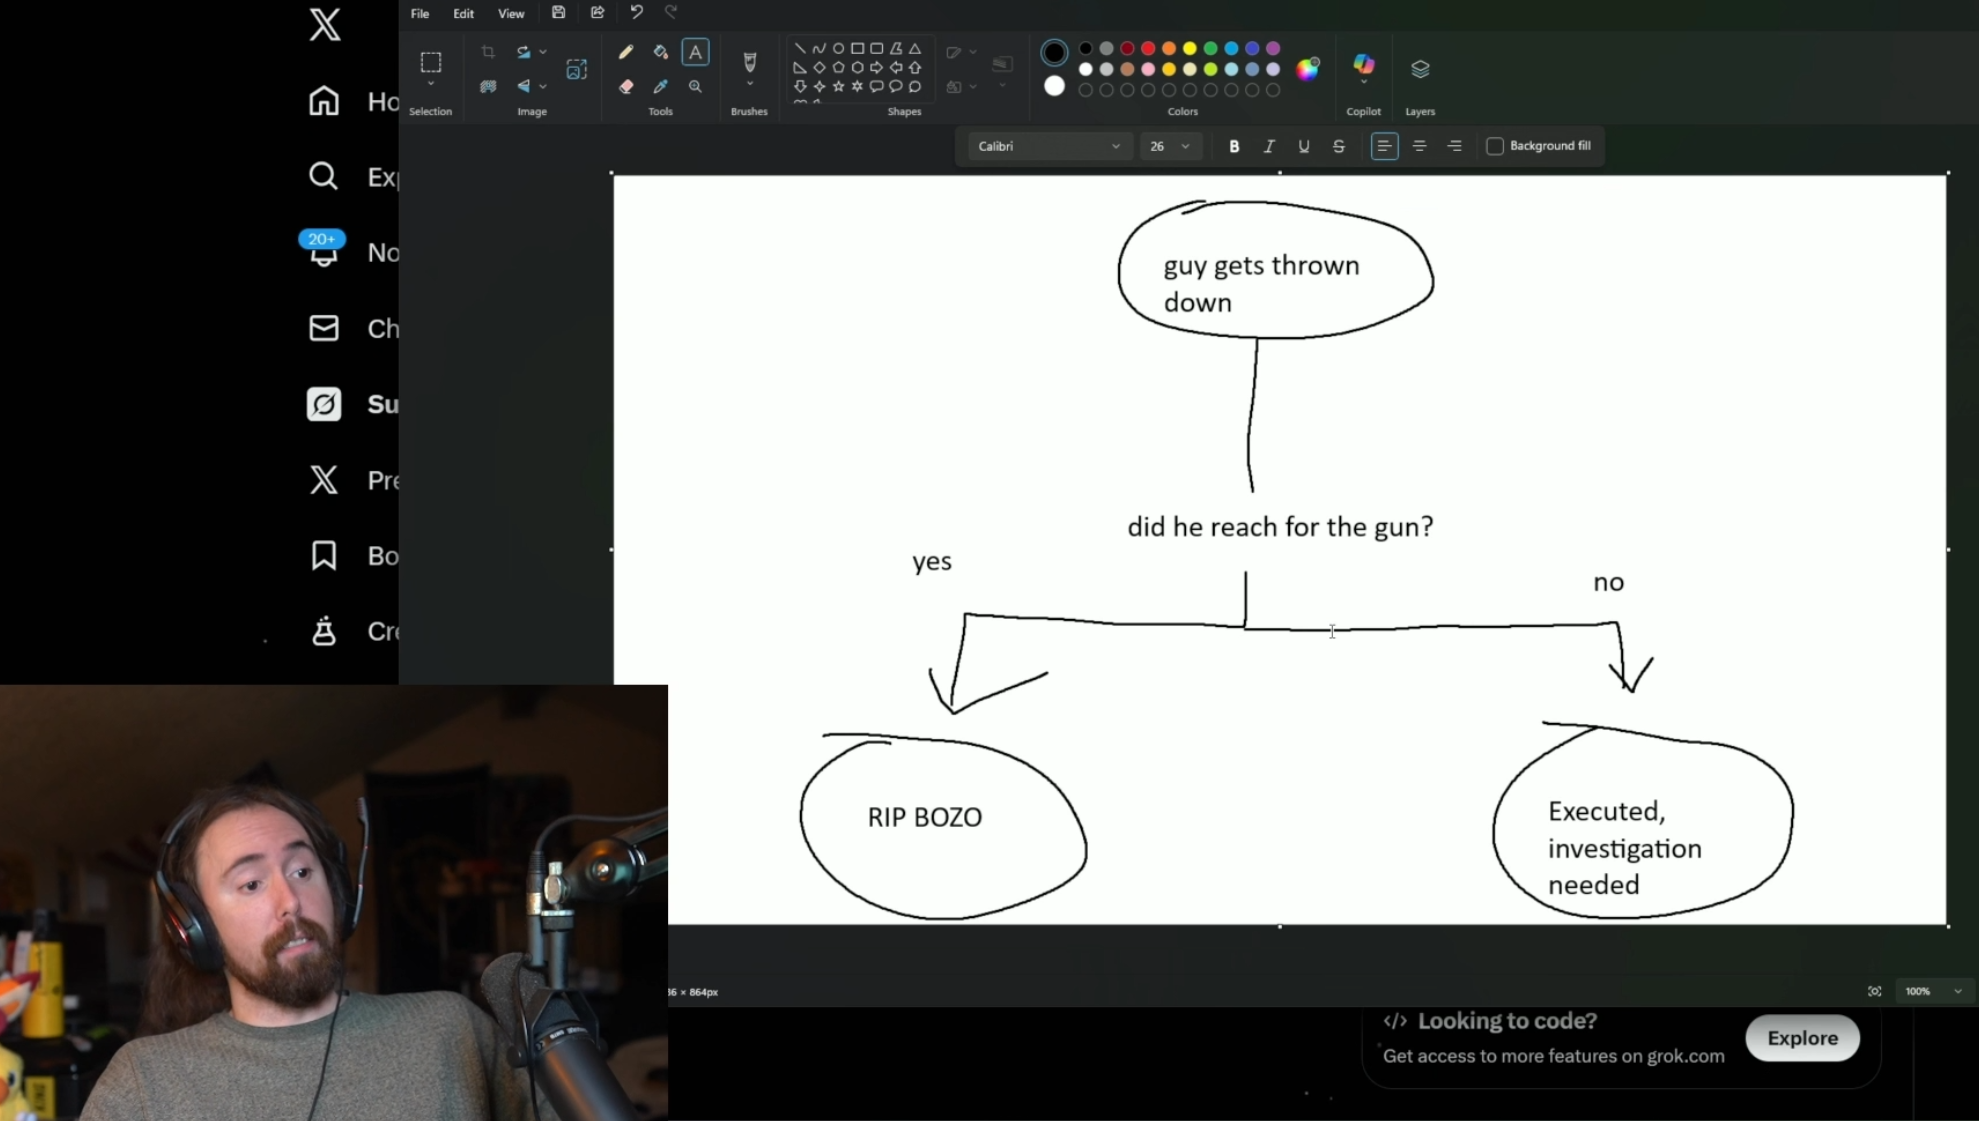
Task: Pick the red color swatch
Action: (x=1148, y=48)
